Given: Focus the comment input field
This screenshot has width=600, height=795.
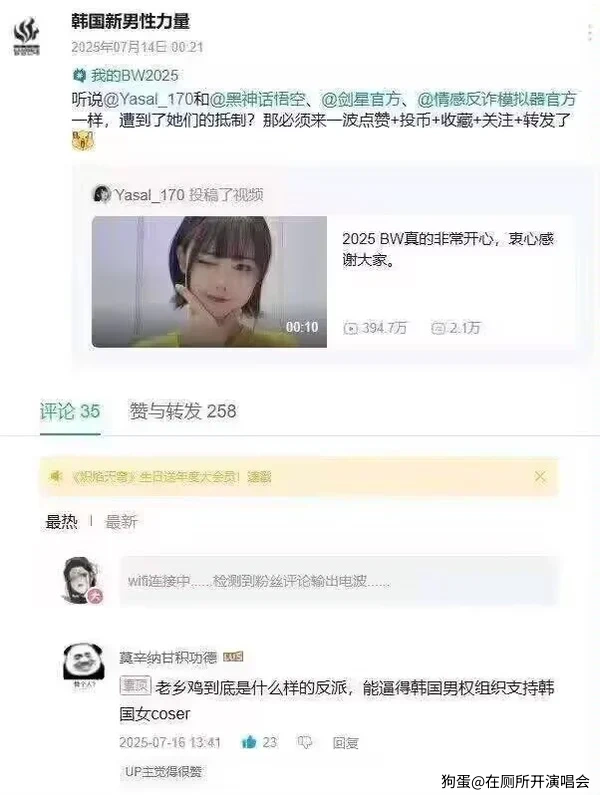Looking at the screenshot, I should [338, 581].
